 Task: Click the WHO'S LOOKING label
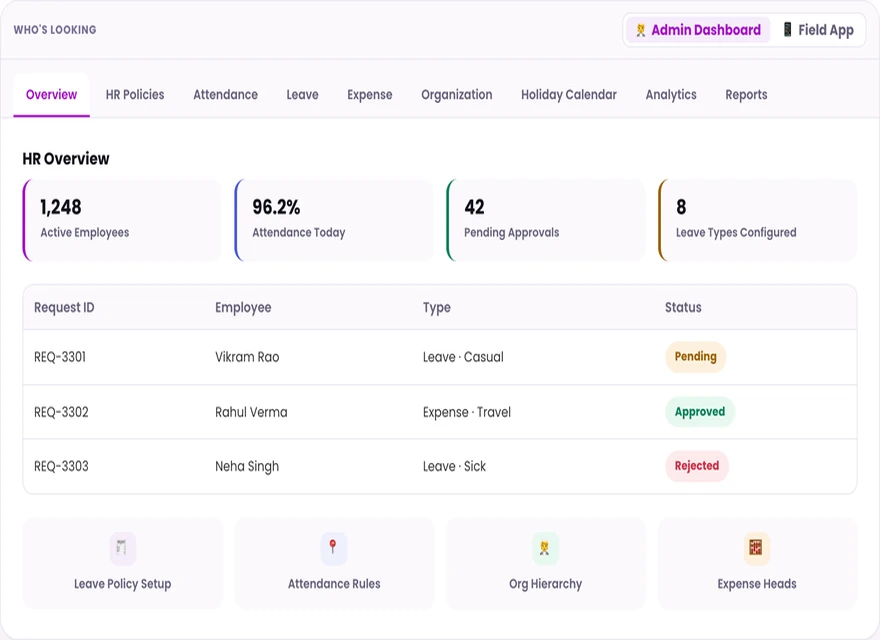(x=55, y=30)
